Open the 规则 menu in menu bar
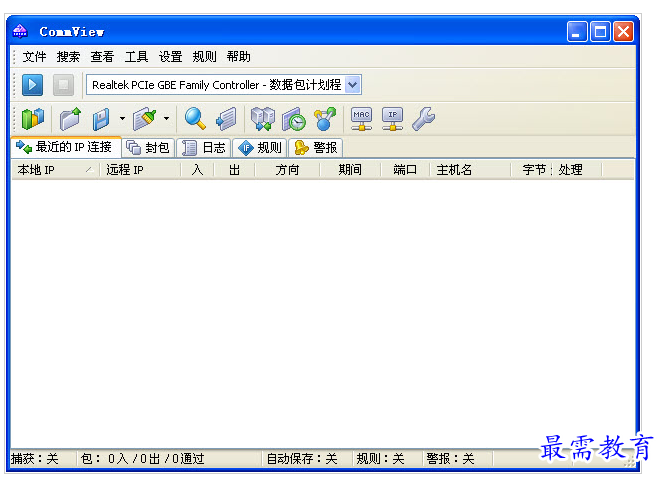Image resolution: width=662 pixels, height=479 pixels. click(x=204, y=57)
